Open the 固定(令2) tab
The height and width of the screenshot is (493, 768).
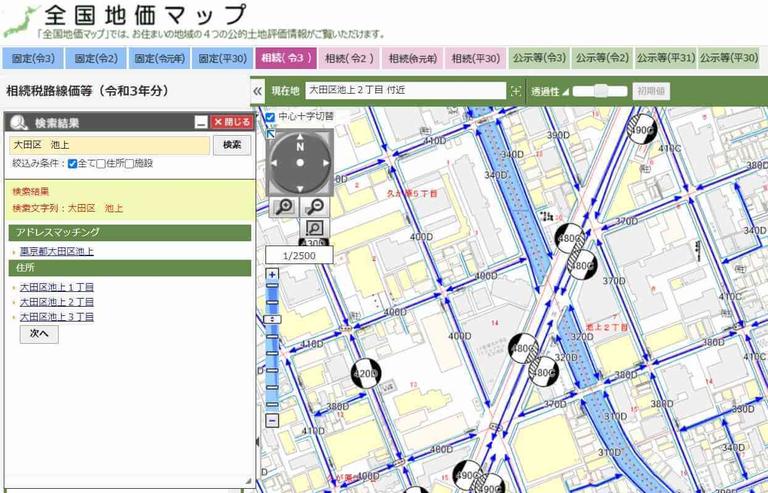(96, 58)
